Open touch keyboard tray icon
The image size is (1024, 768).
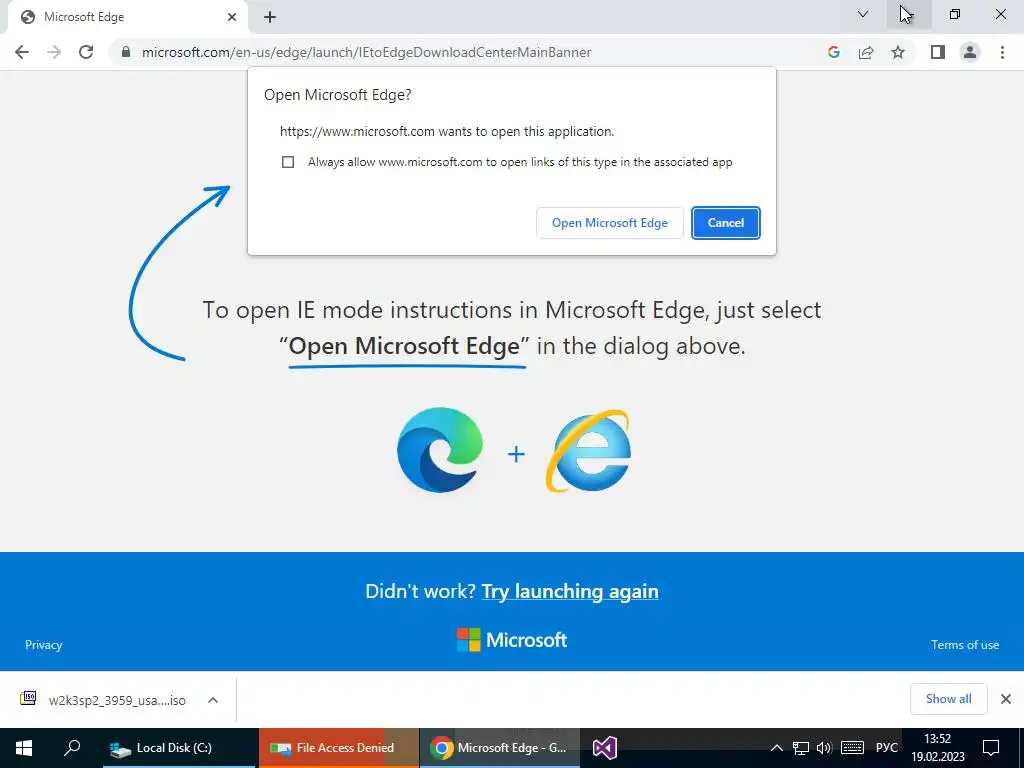(852, 748)
